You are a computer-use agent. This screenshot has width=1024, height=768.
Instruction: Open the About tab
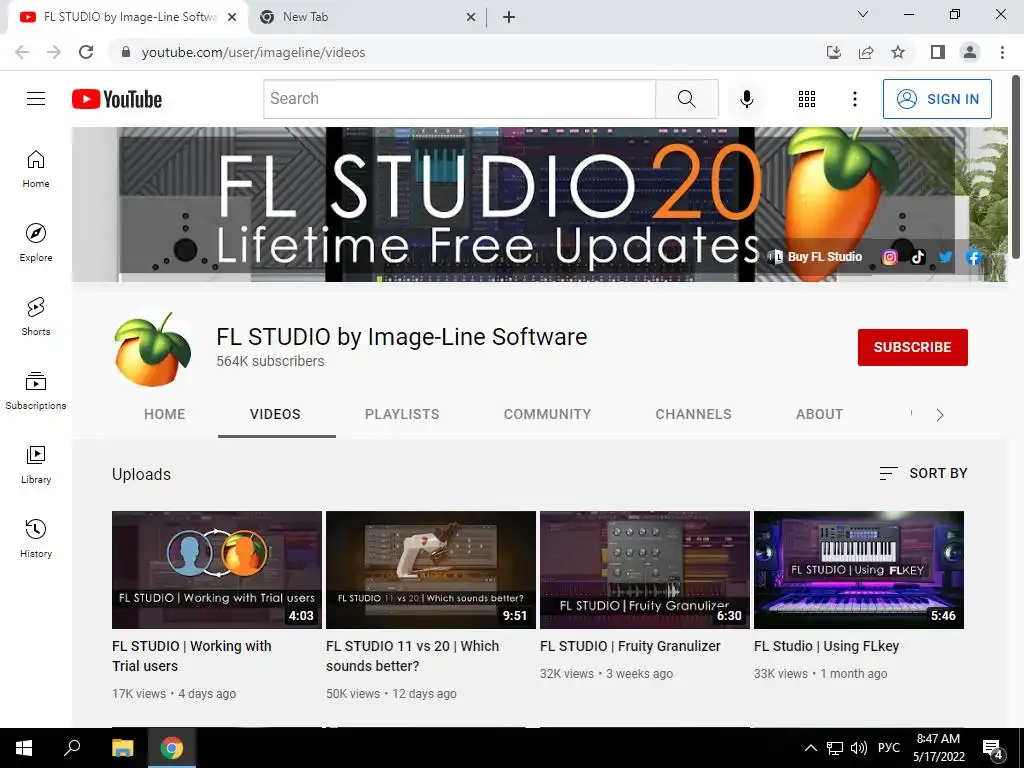[820, 414]
